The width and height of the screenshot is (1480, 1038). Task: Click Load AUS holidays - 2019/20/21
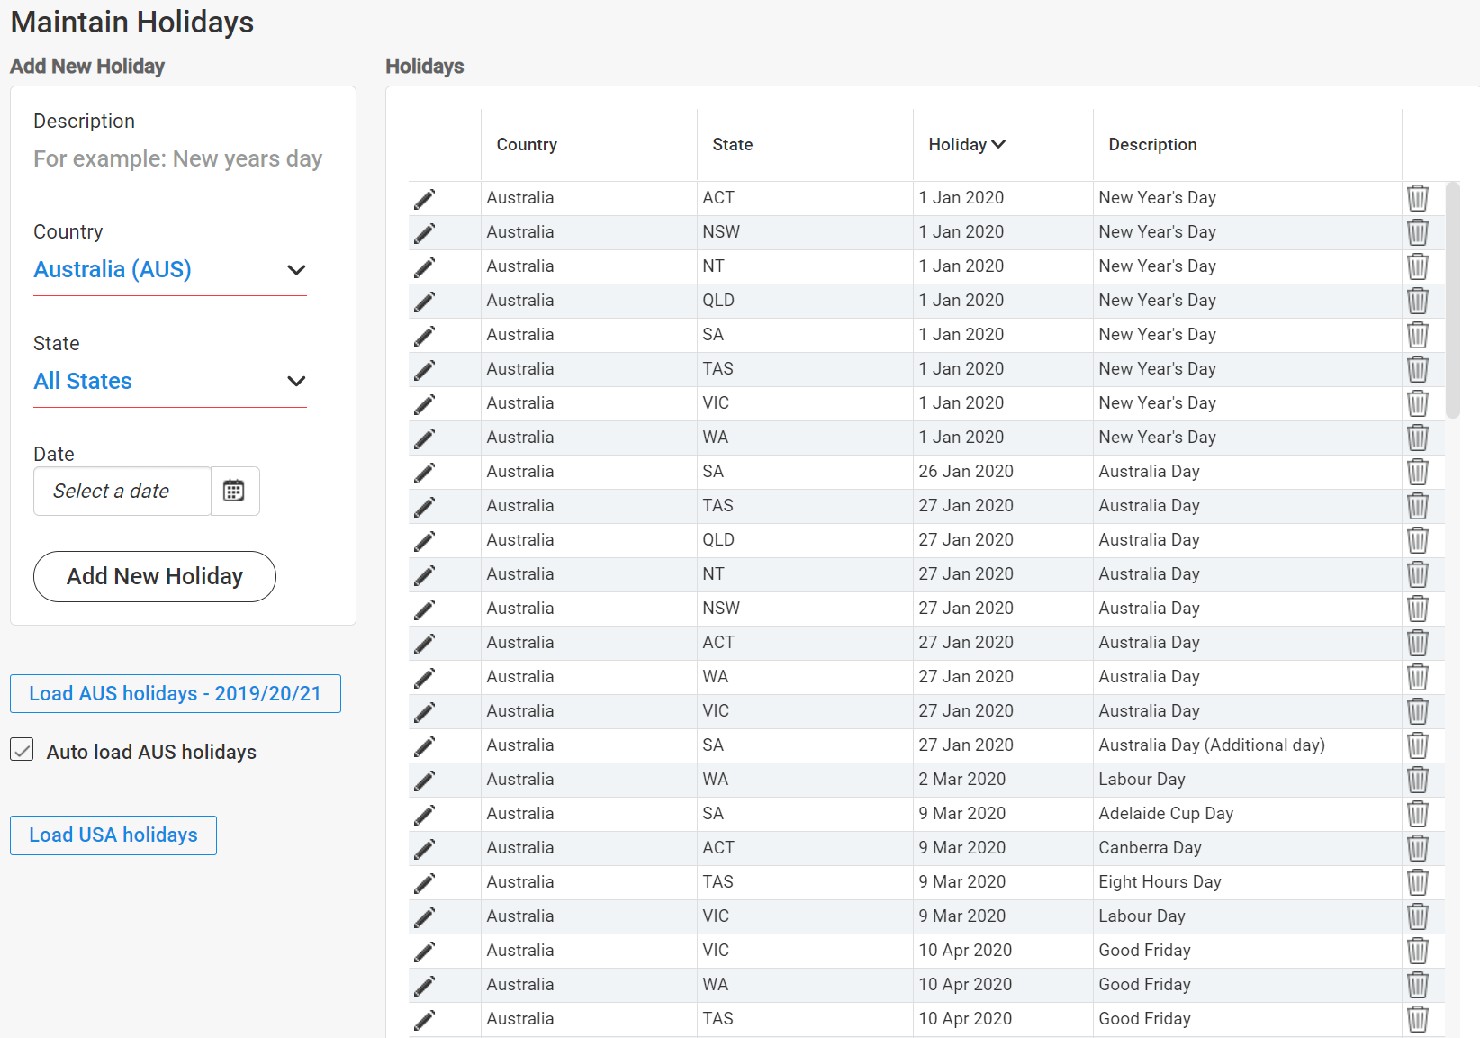(175, 693)
